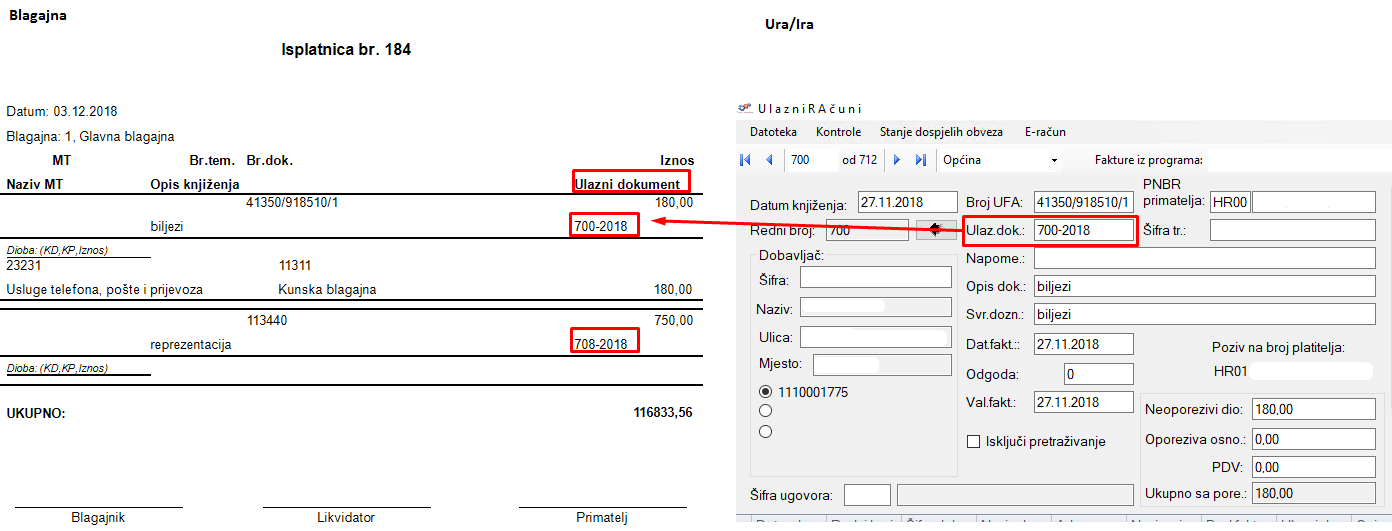Go to the first record
Screen dimensions: 1392x531
pyautogui.click(x=745, y=160)
